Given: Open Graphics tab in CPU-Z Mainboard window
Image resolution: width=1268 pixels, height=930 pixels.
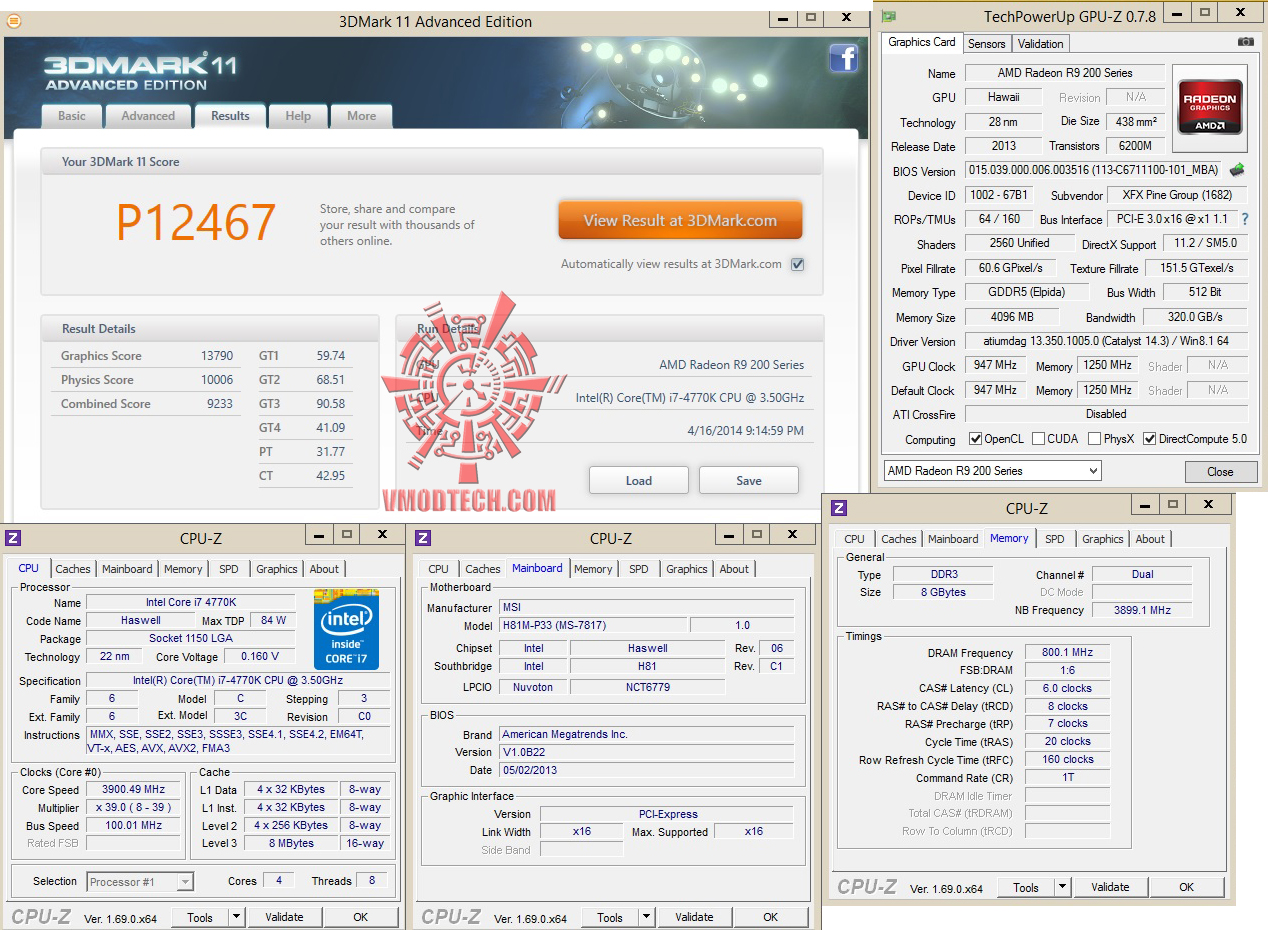Looking at the screenshot, I should (687, 569).
